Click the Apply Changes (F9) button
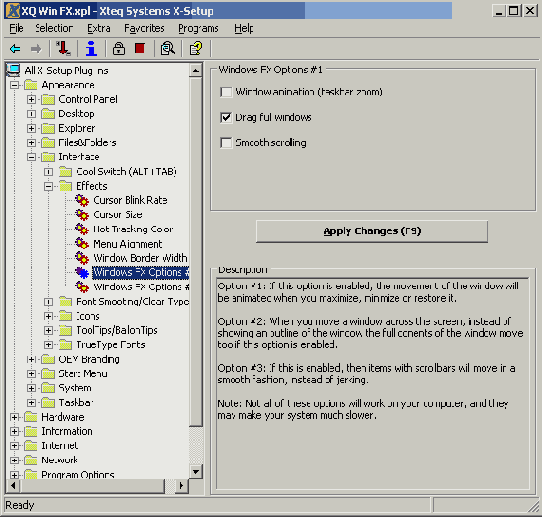Image resolution: width=542 pixels, height=517 pixels. (372, 231)
